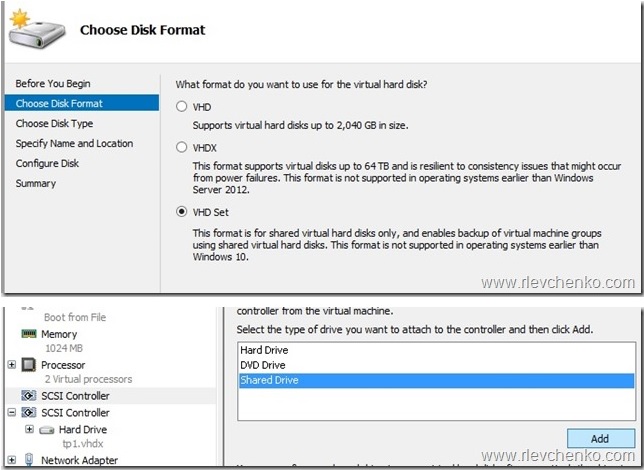Click the highlighted SCSI Controller icon
This screenshot has width=644, height=470.
coord(29,396)
